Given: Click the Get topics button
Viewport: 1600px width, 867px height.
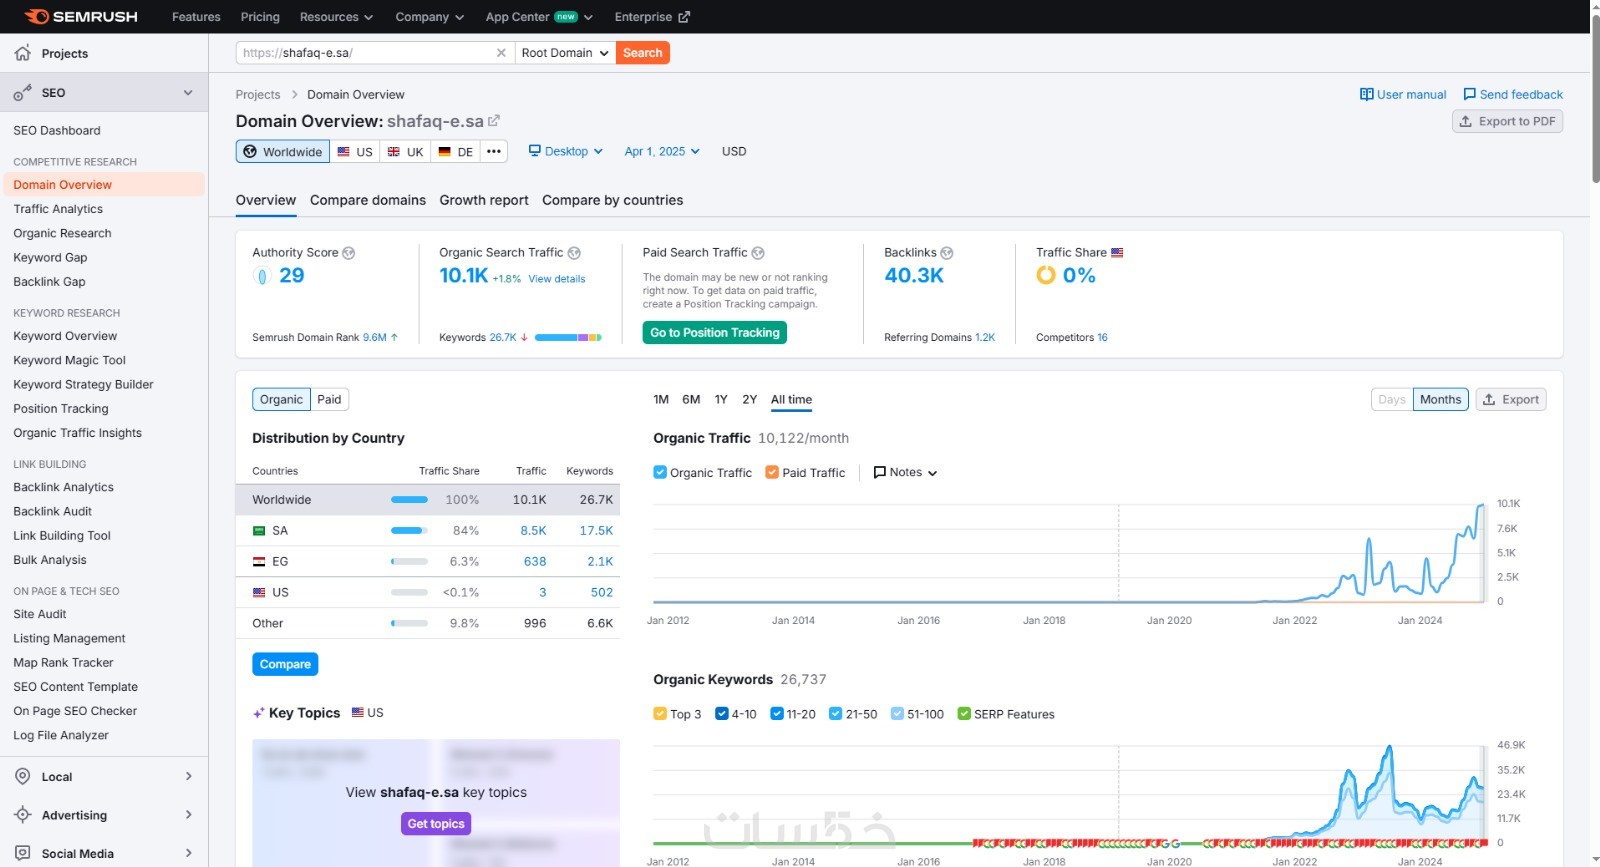Looking at the screenshot, I should pos(436,824).
